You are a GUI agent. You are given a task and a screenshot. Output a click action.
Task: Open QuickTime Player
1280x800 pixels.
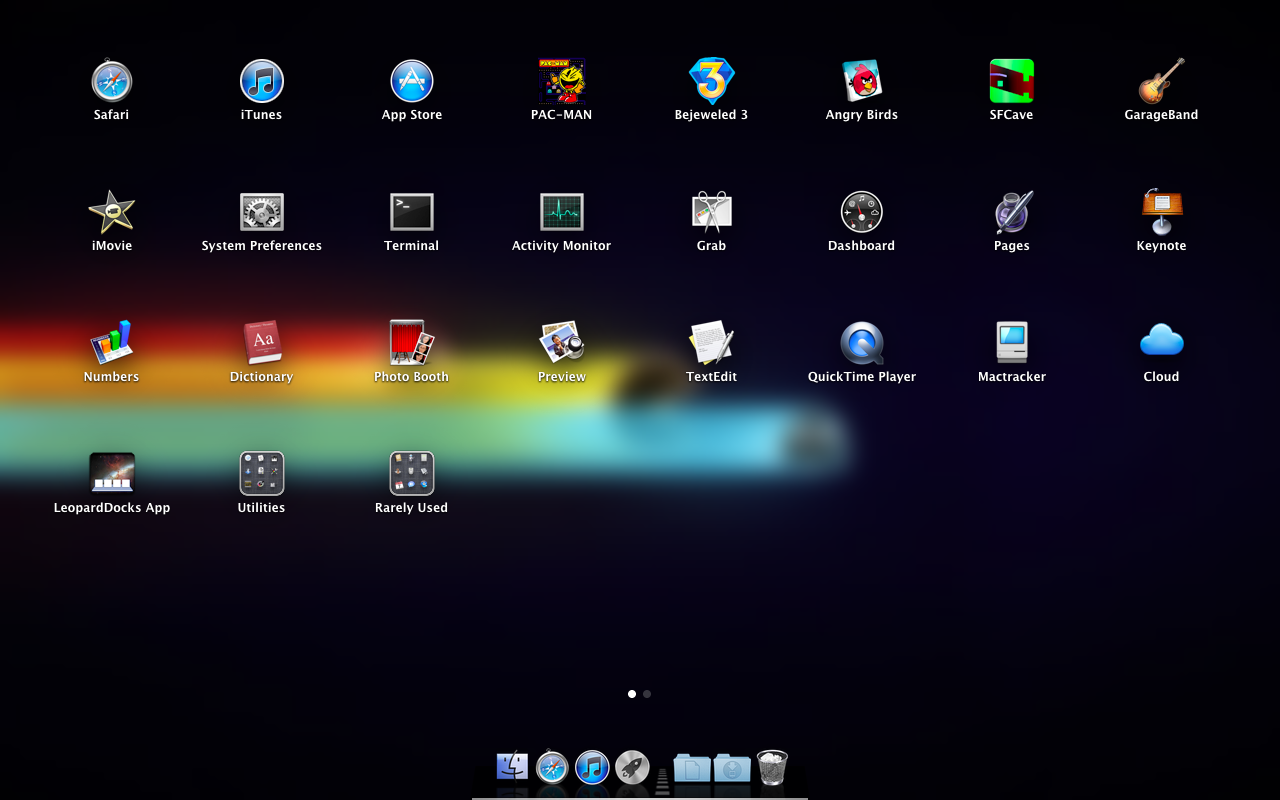[862, 343]
